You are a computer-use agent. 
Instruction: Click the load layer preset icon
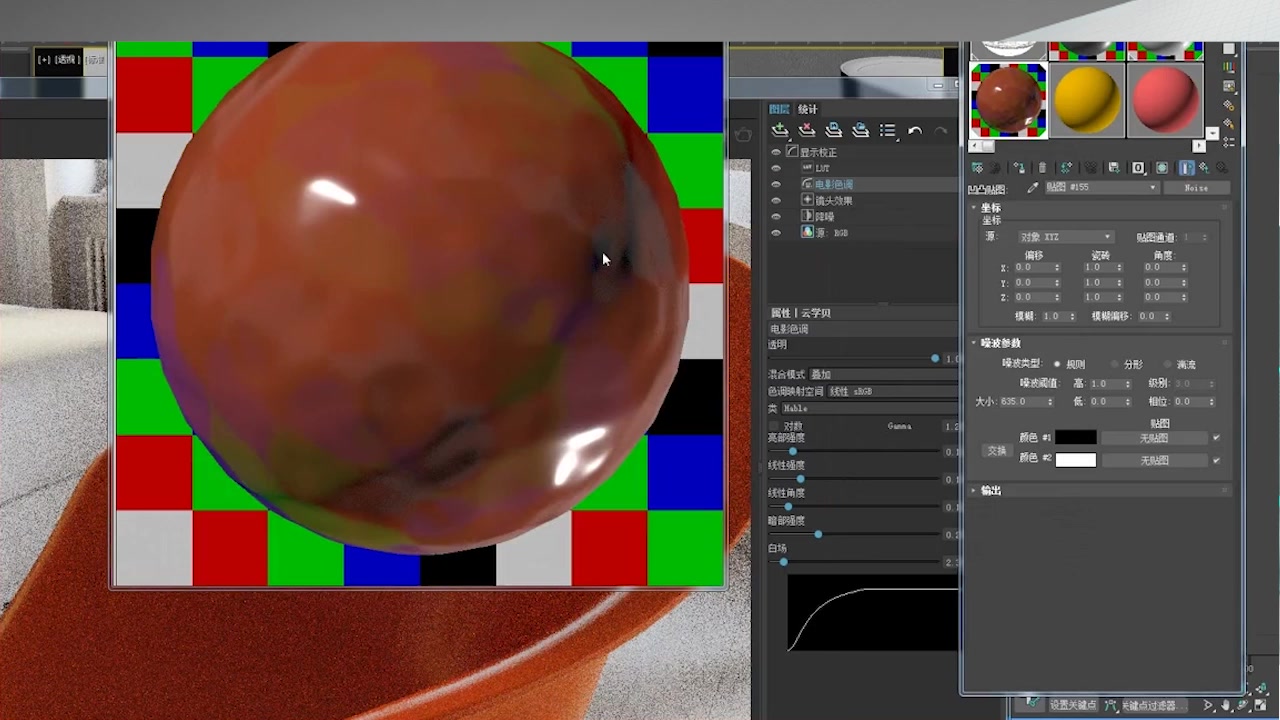point(861,130)
